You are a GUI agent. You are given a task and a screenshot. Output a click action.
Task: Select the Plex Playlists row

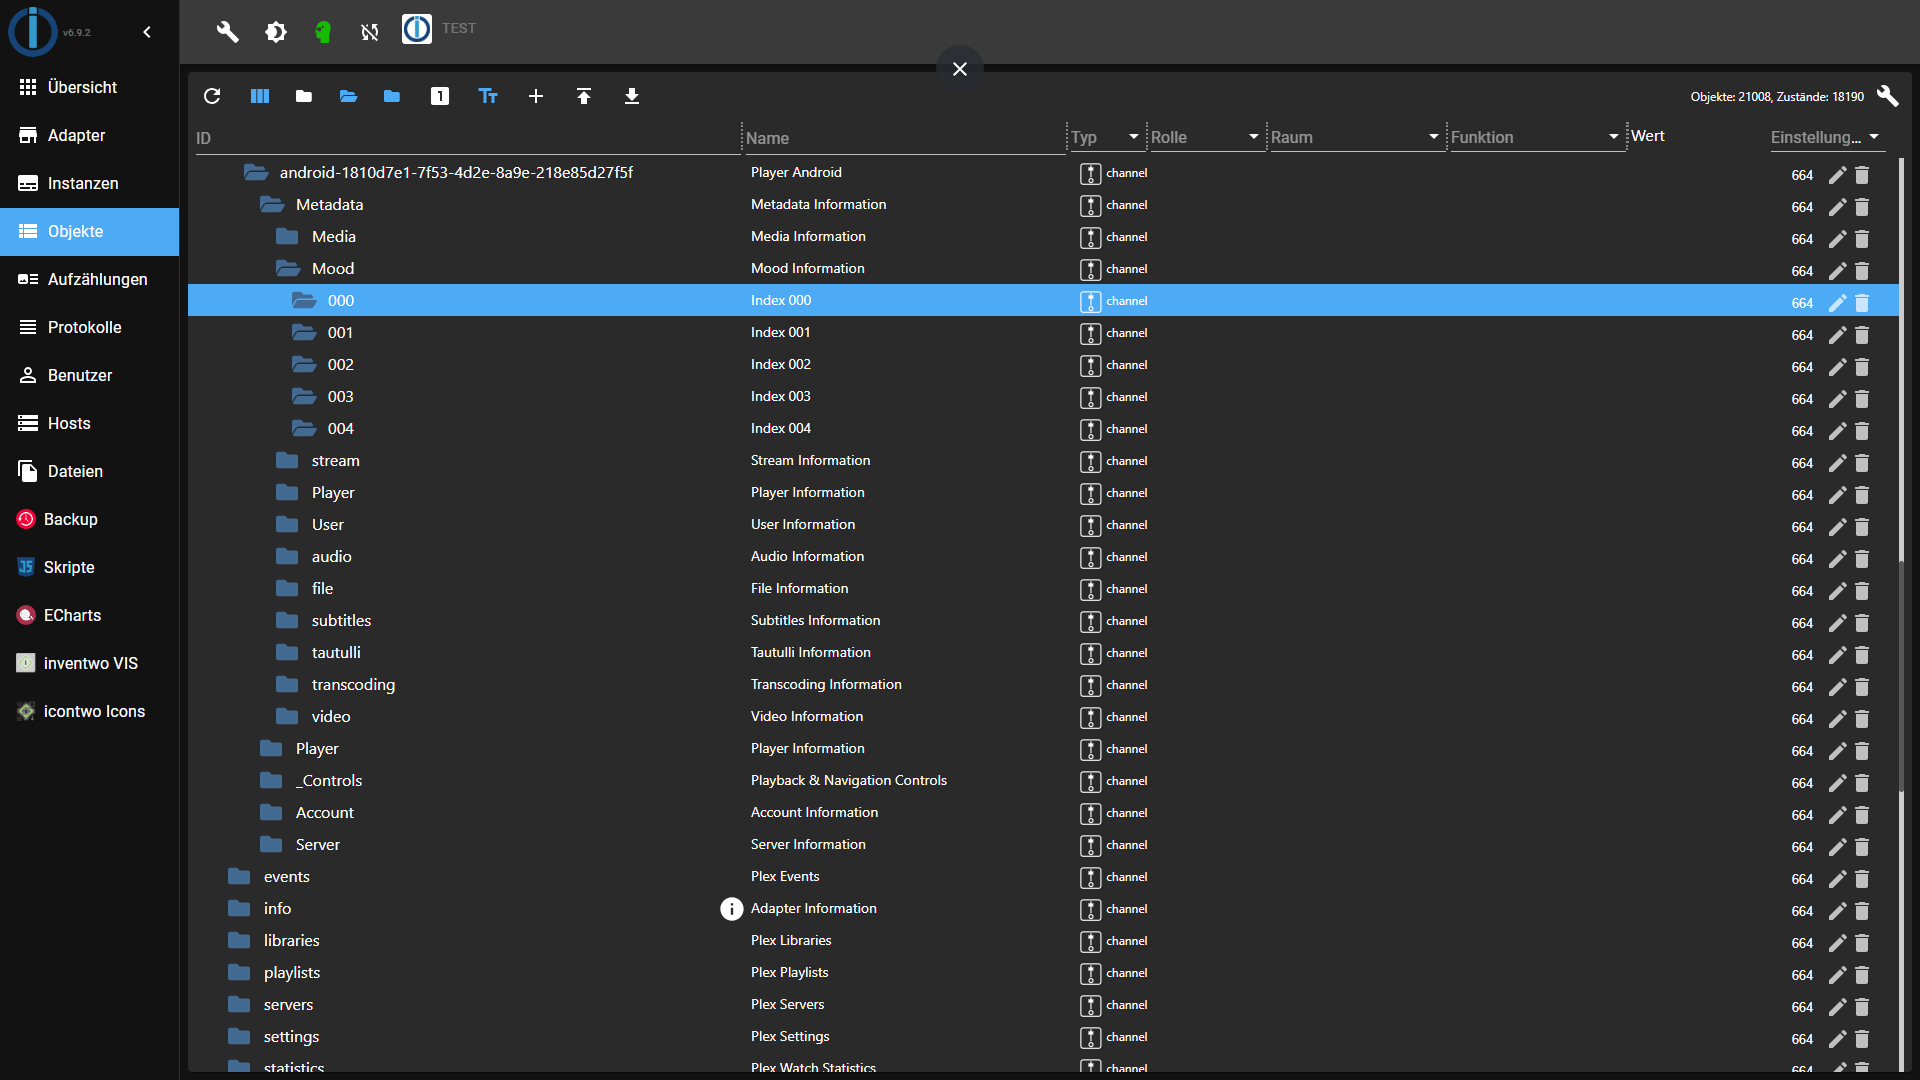tap(1043, 972)
